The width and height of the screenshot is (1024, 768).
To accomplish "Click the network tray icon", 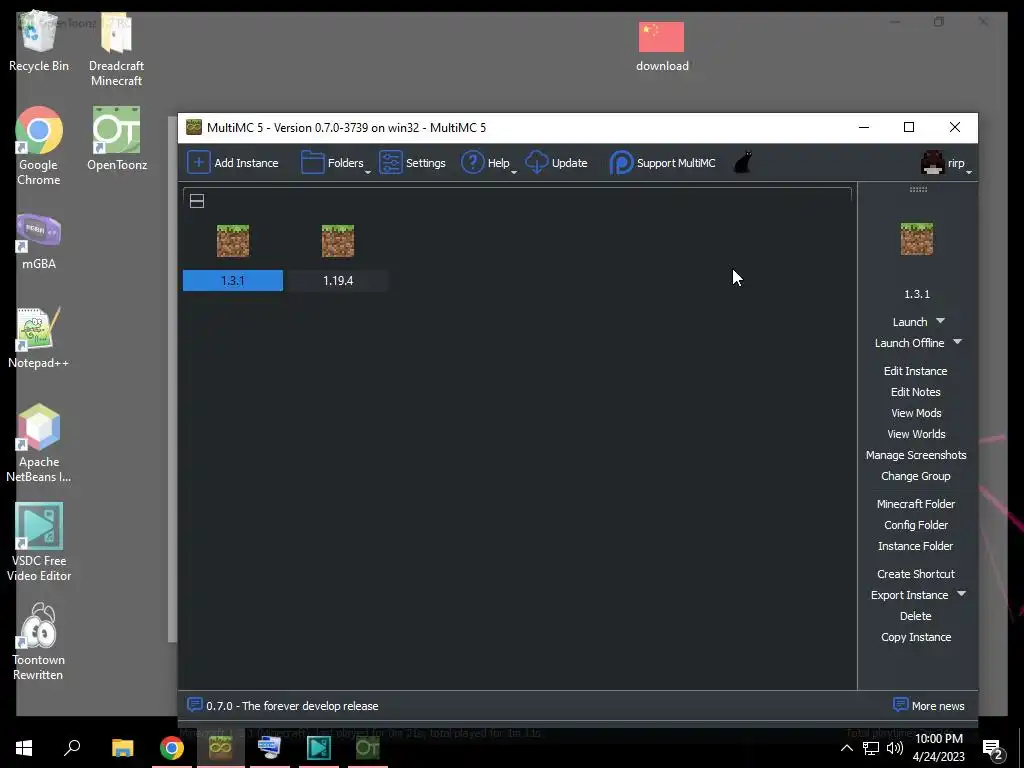I will (x=871, y=748).
